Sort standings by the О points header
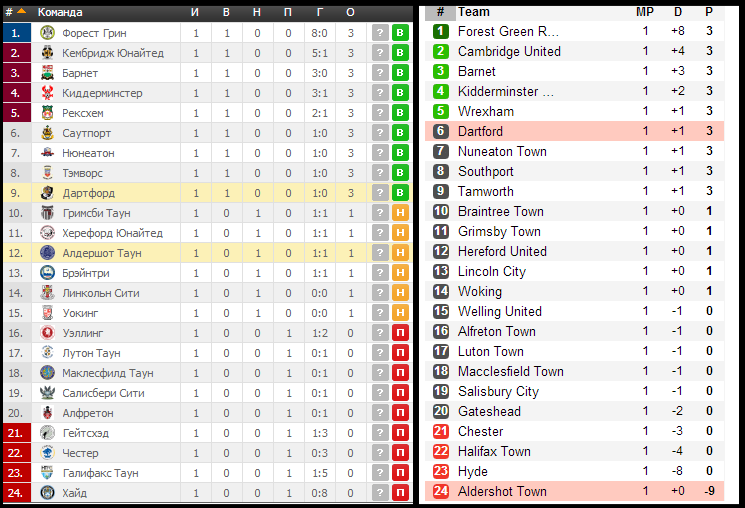This screenshot has height=508, width=745. (x=350, y=12)
